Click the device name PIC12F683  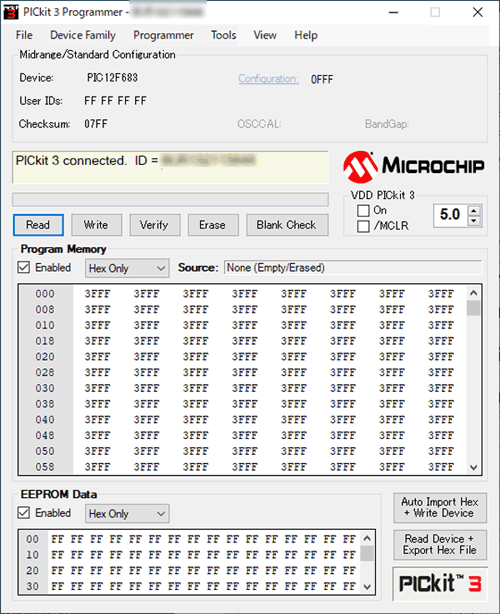112,78
